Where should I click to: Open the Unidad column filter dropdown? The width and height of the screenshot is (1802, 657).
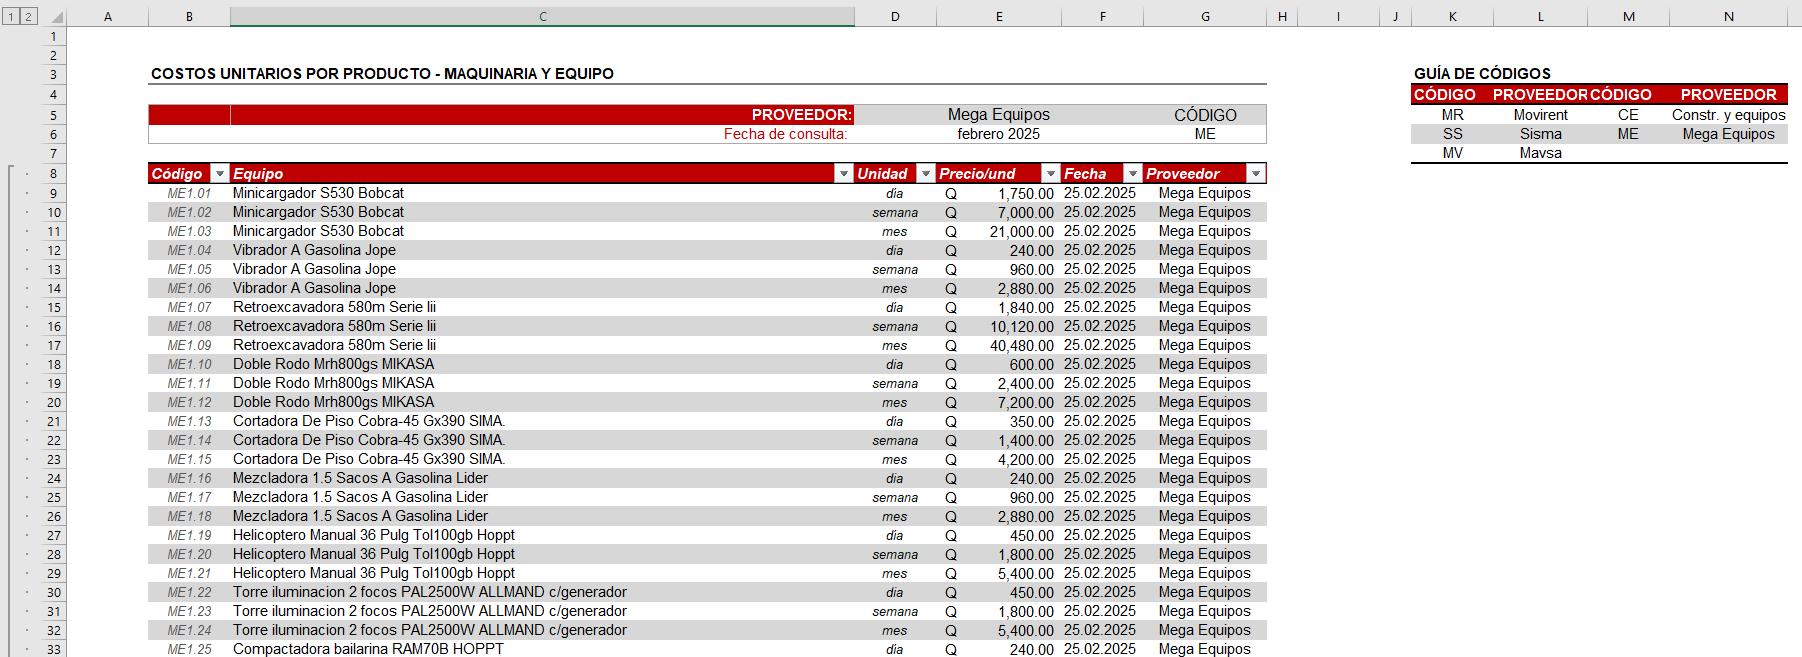[926, 174]
